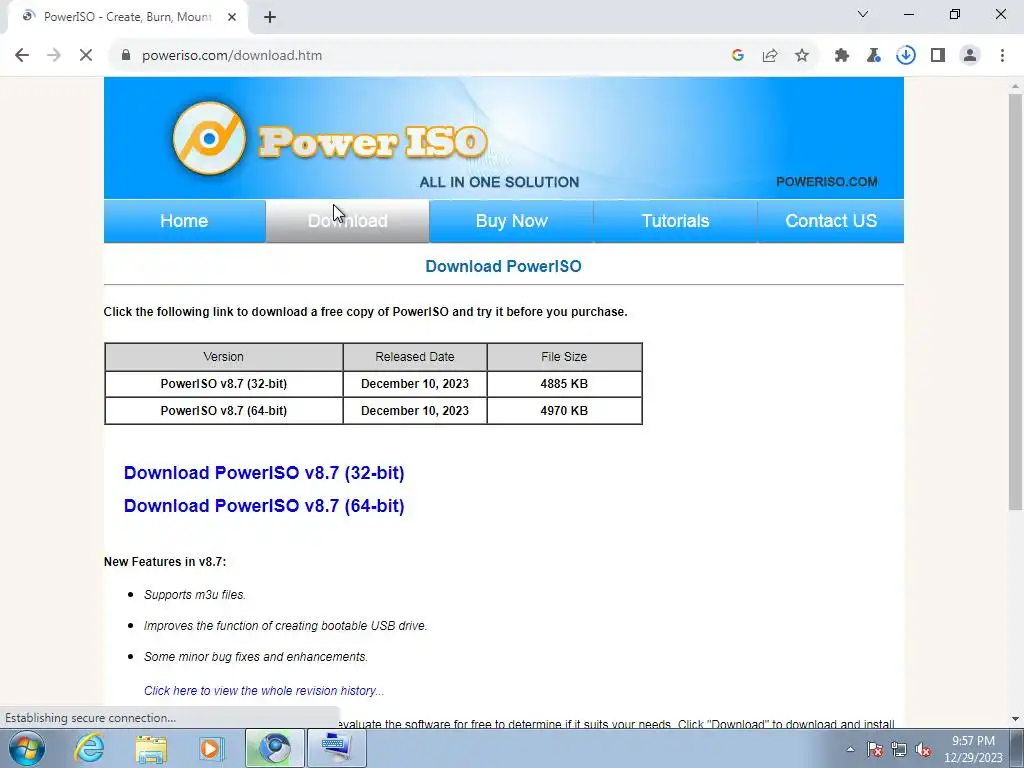Click the Google icon in address bar
This screenshot has height=768, width=1024.
(x=738, y=56)
